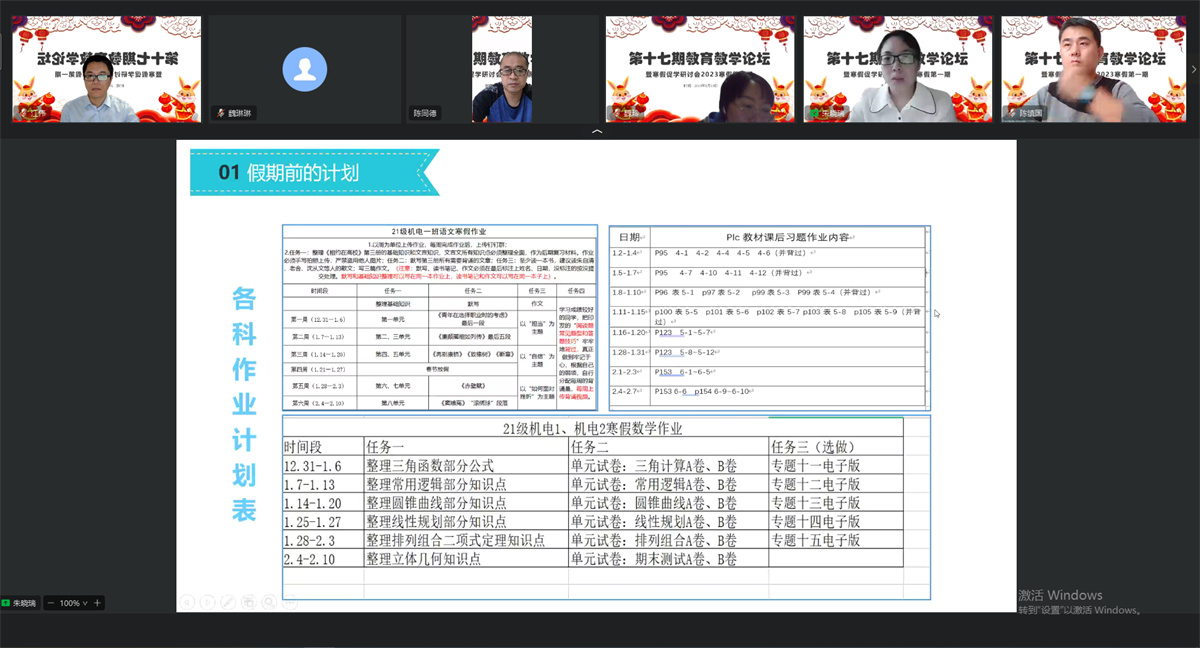Select the woman in white shirt video tile

pos(896,68)
